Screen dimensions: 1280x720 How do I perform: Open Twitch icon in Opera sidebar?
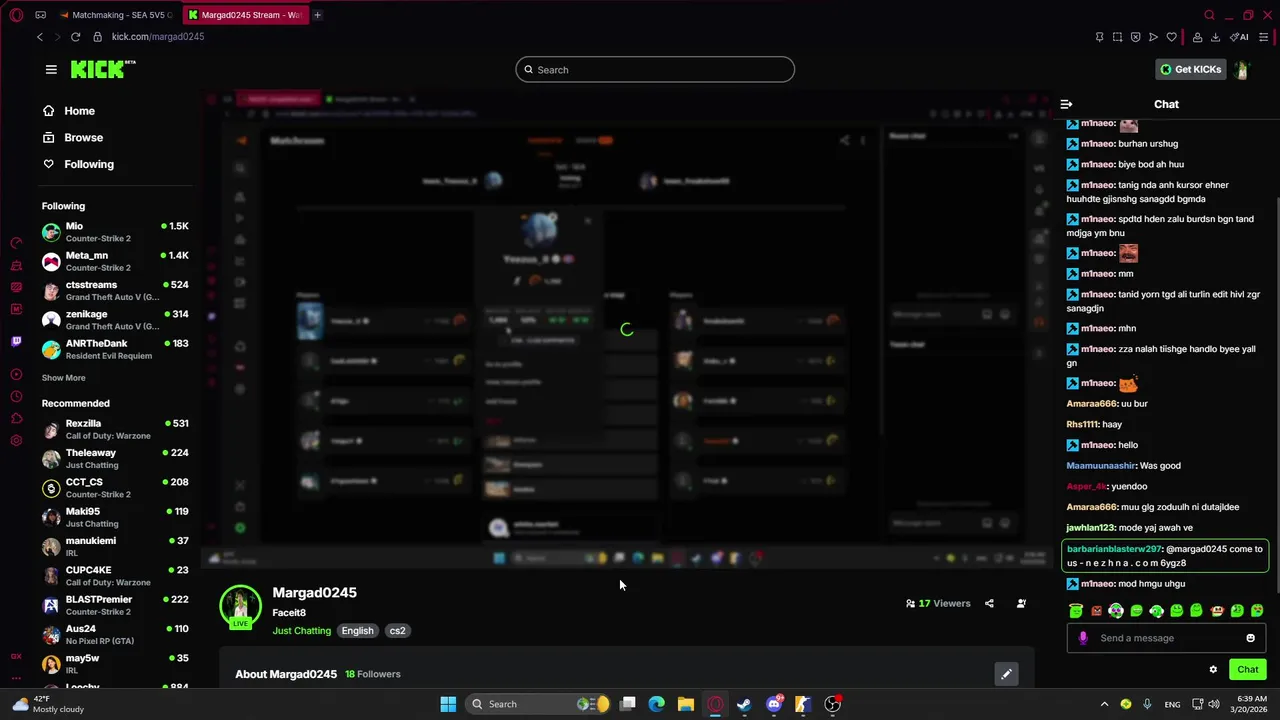pos(16,342)
